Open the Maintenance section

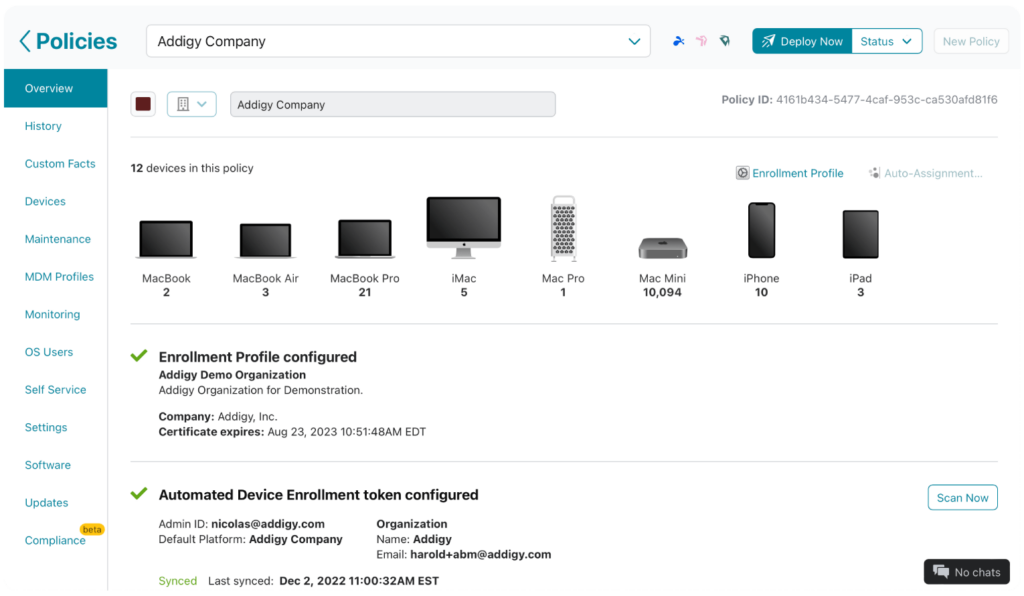pyautogui.click(x=57, y=239)
